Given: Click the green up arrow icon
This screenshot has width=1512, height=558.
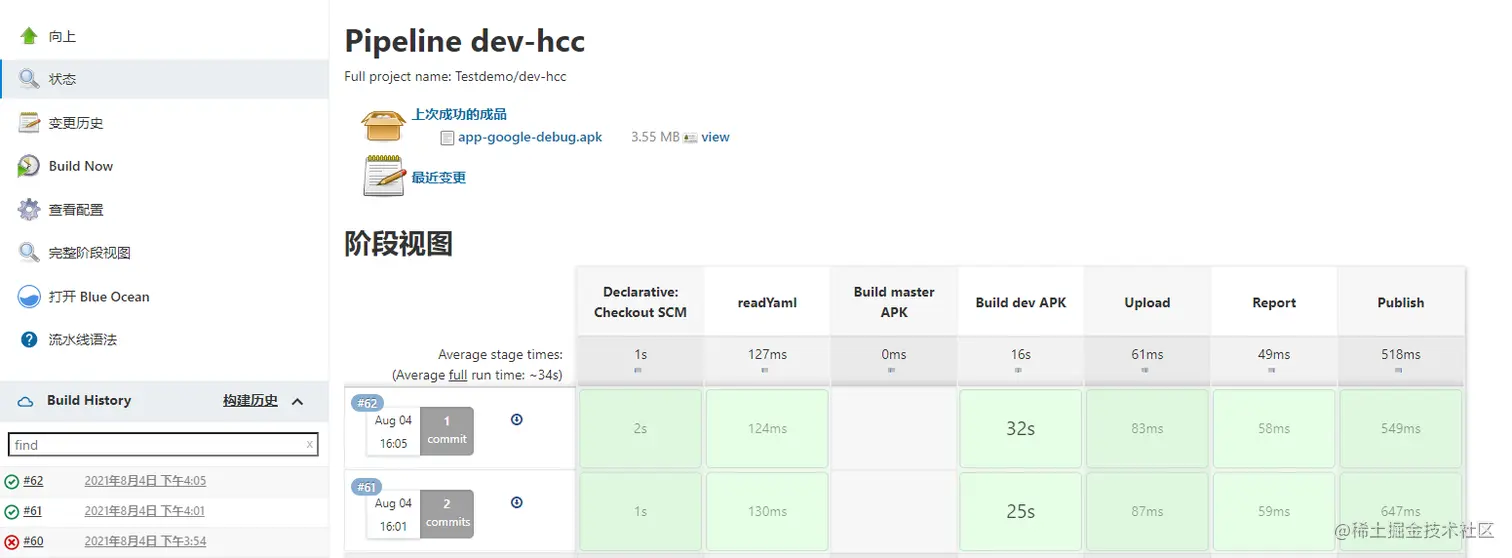Looking at the screenshot, I should [x=29, y=36].
